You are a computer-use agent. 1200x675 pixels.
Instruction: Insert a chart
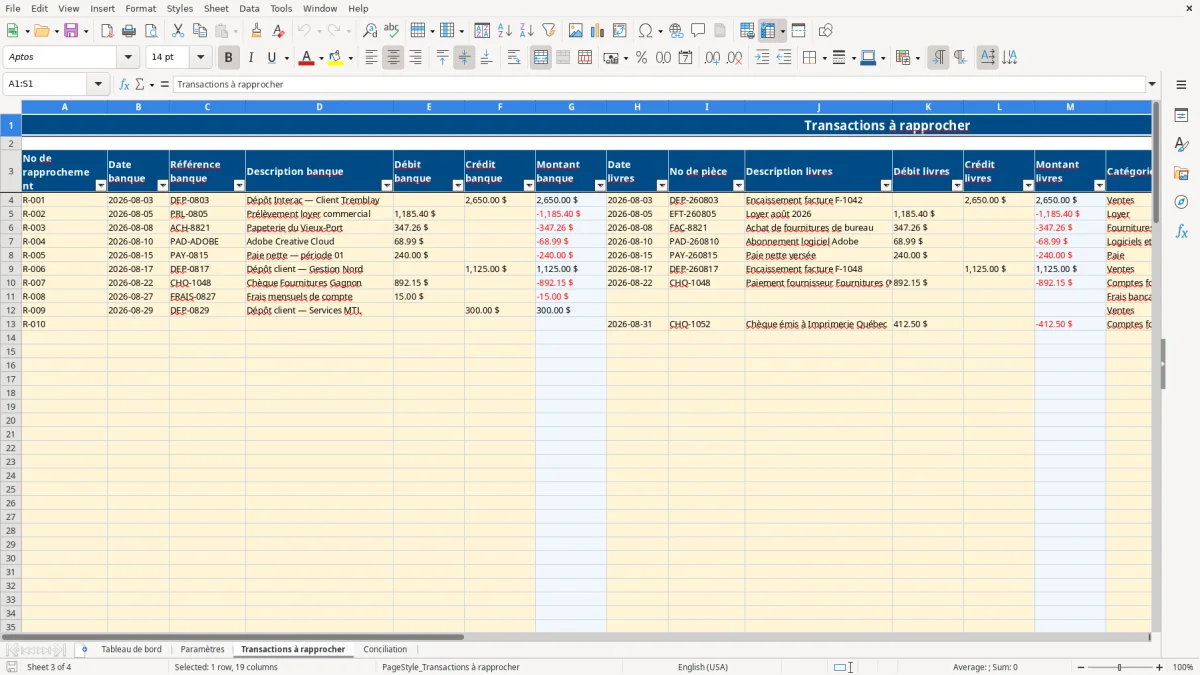(x=598, y=31)
